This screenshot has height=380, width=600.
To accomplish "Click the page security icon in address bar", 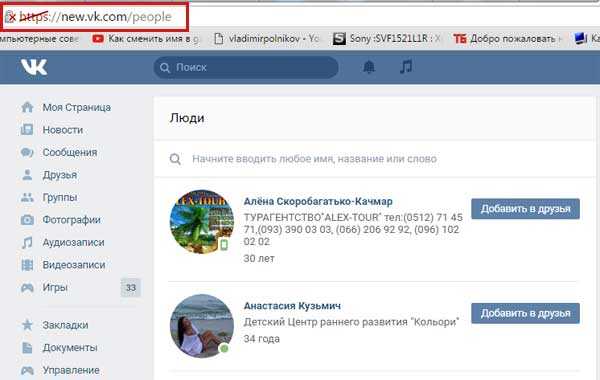I will [x=10, y=17].
